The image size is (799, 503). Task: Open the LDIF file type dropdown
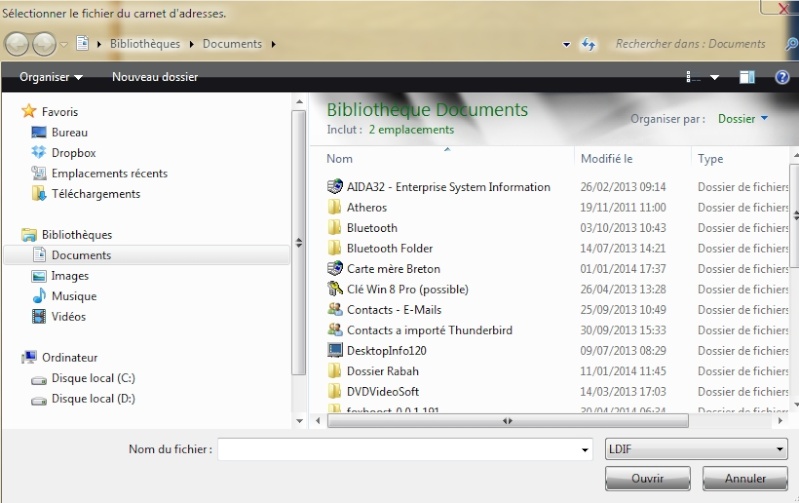[x=696, y=449]
